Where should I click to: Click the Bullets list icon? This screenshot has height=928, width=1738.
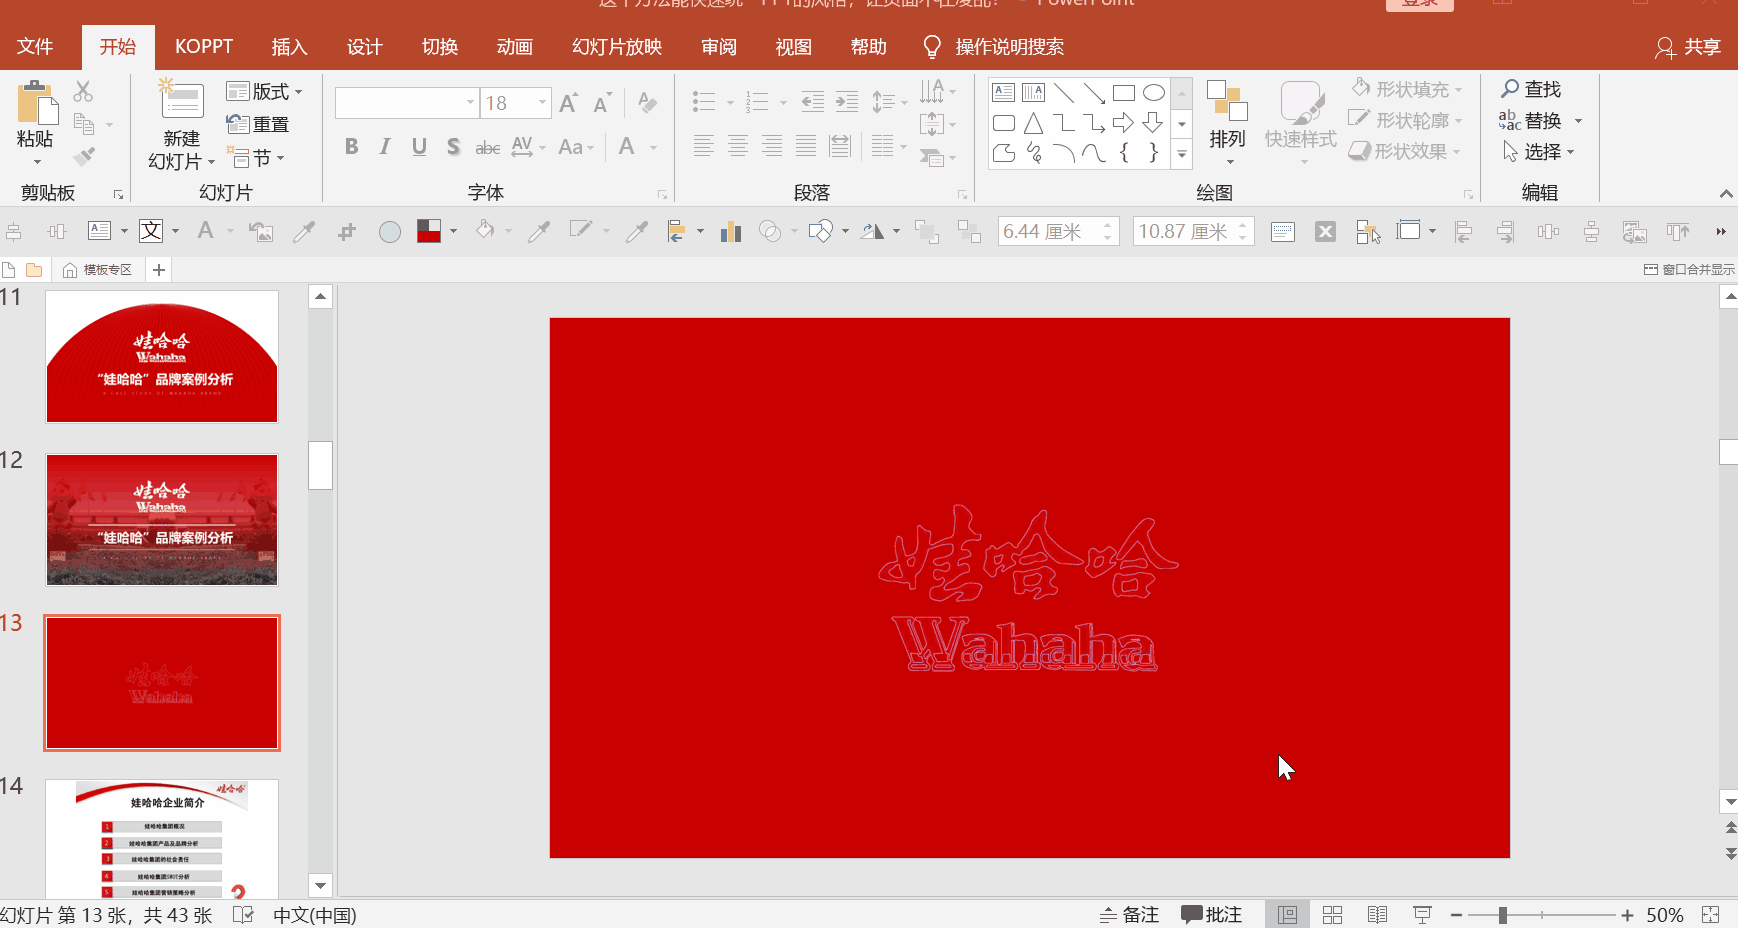click(704, 101)
